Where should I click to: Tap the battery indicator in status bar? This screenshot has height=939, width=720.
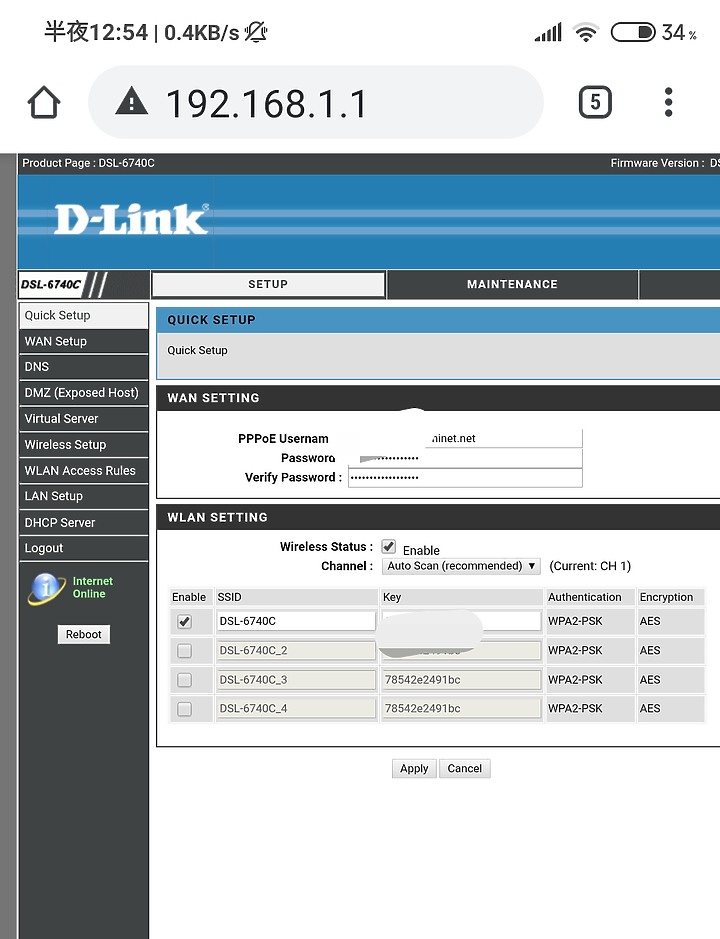(x=633, y=32)
